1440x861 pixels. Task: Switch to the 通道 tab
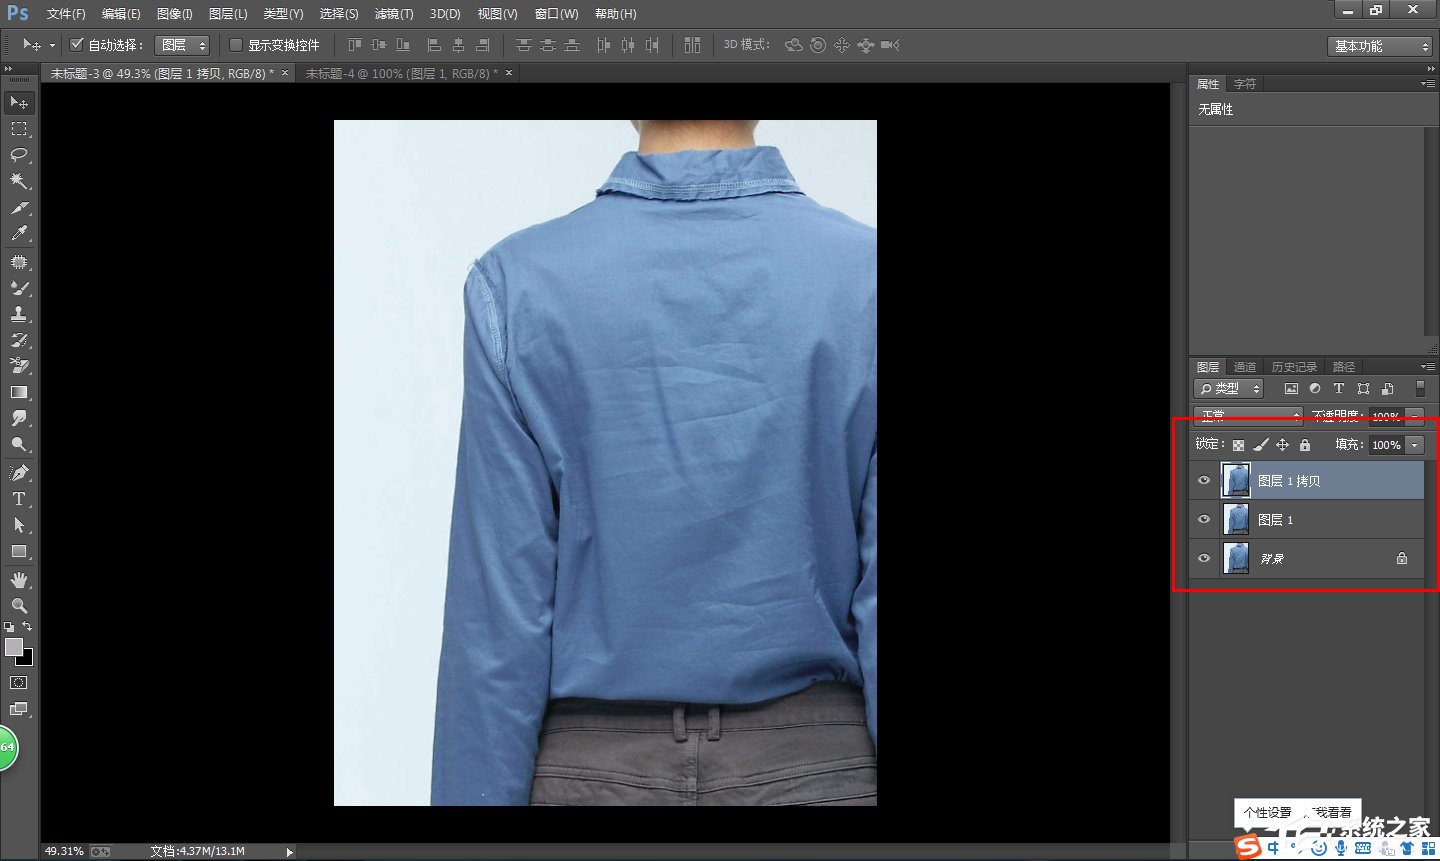pos(1244,366)
